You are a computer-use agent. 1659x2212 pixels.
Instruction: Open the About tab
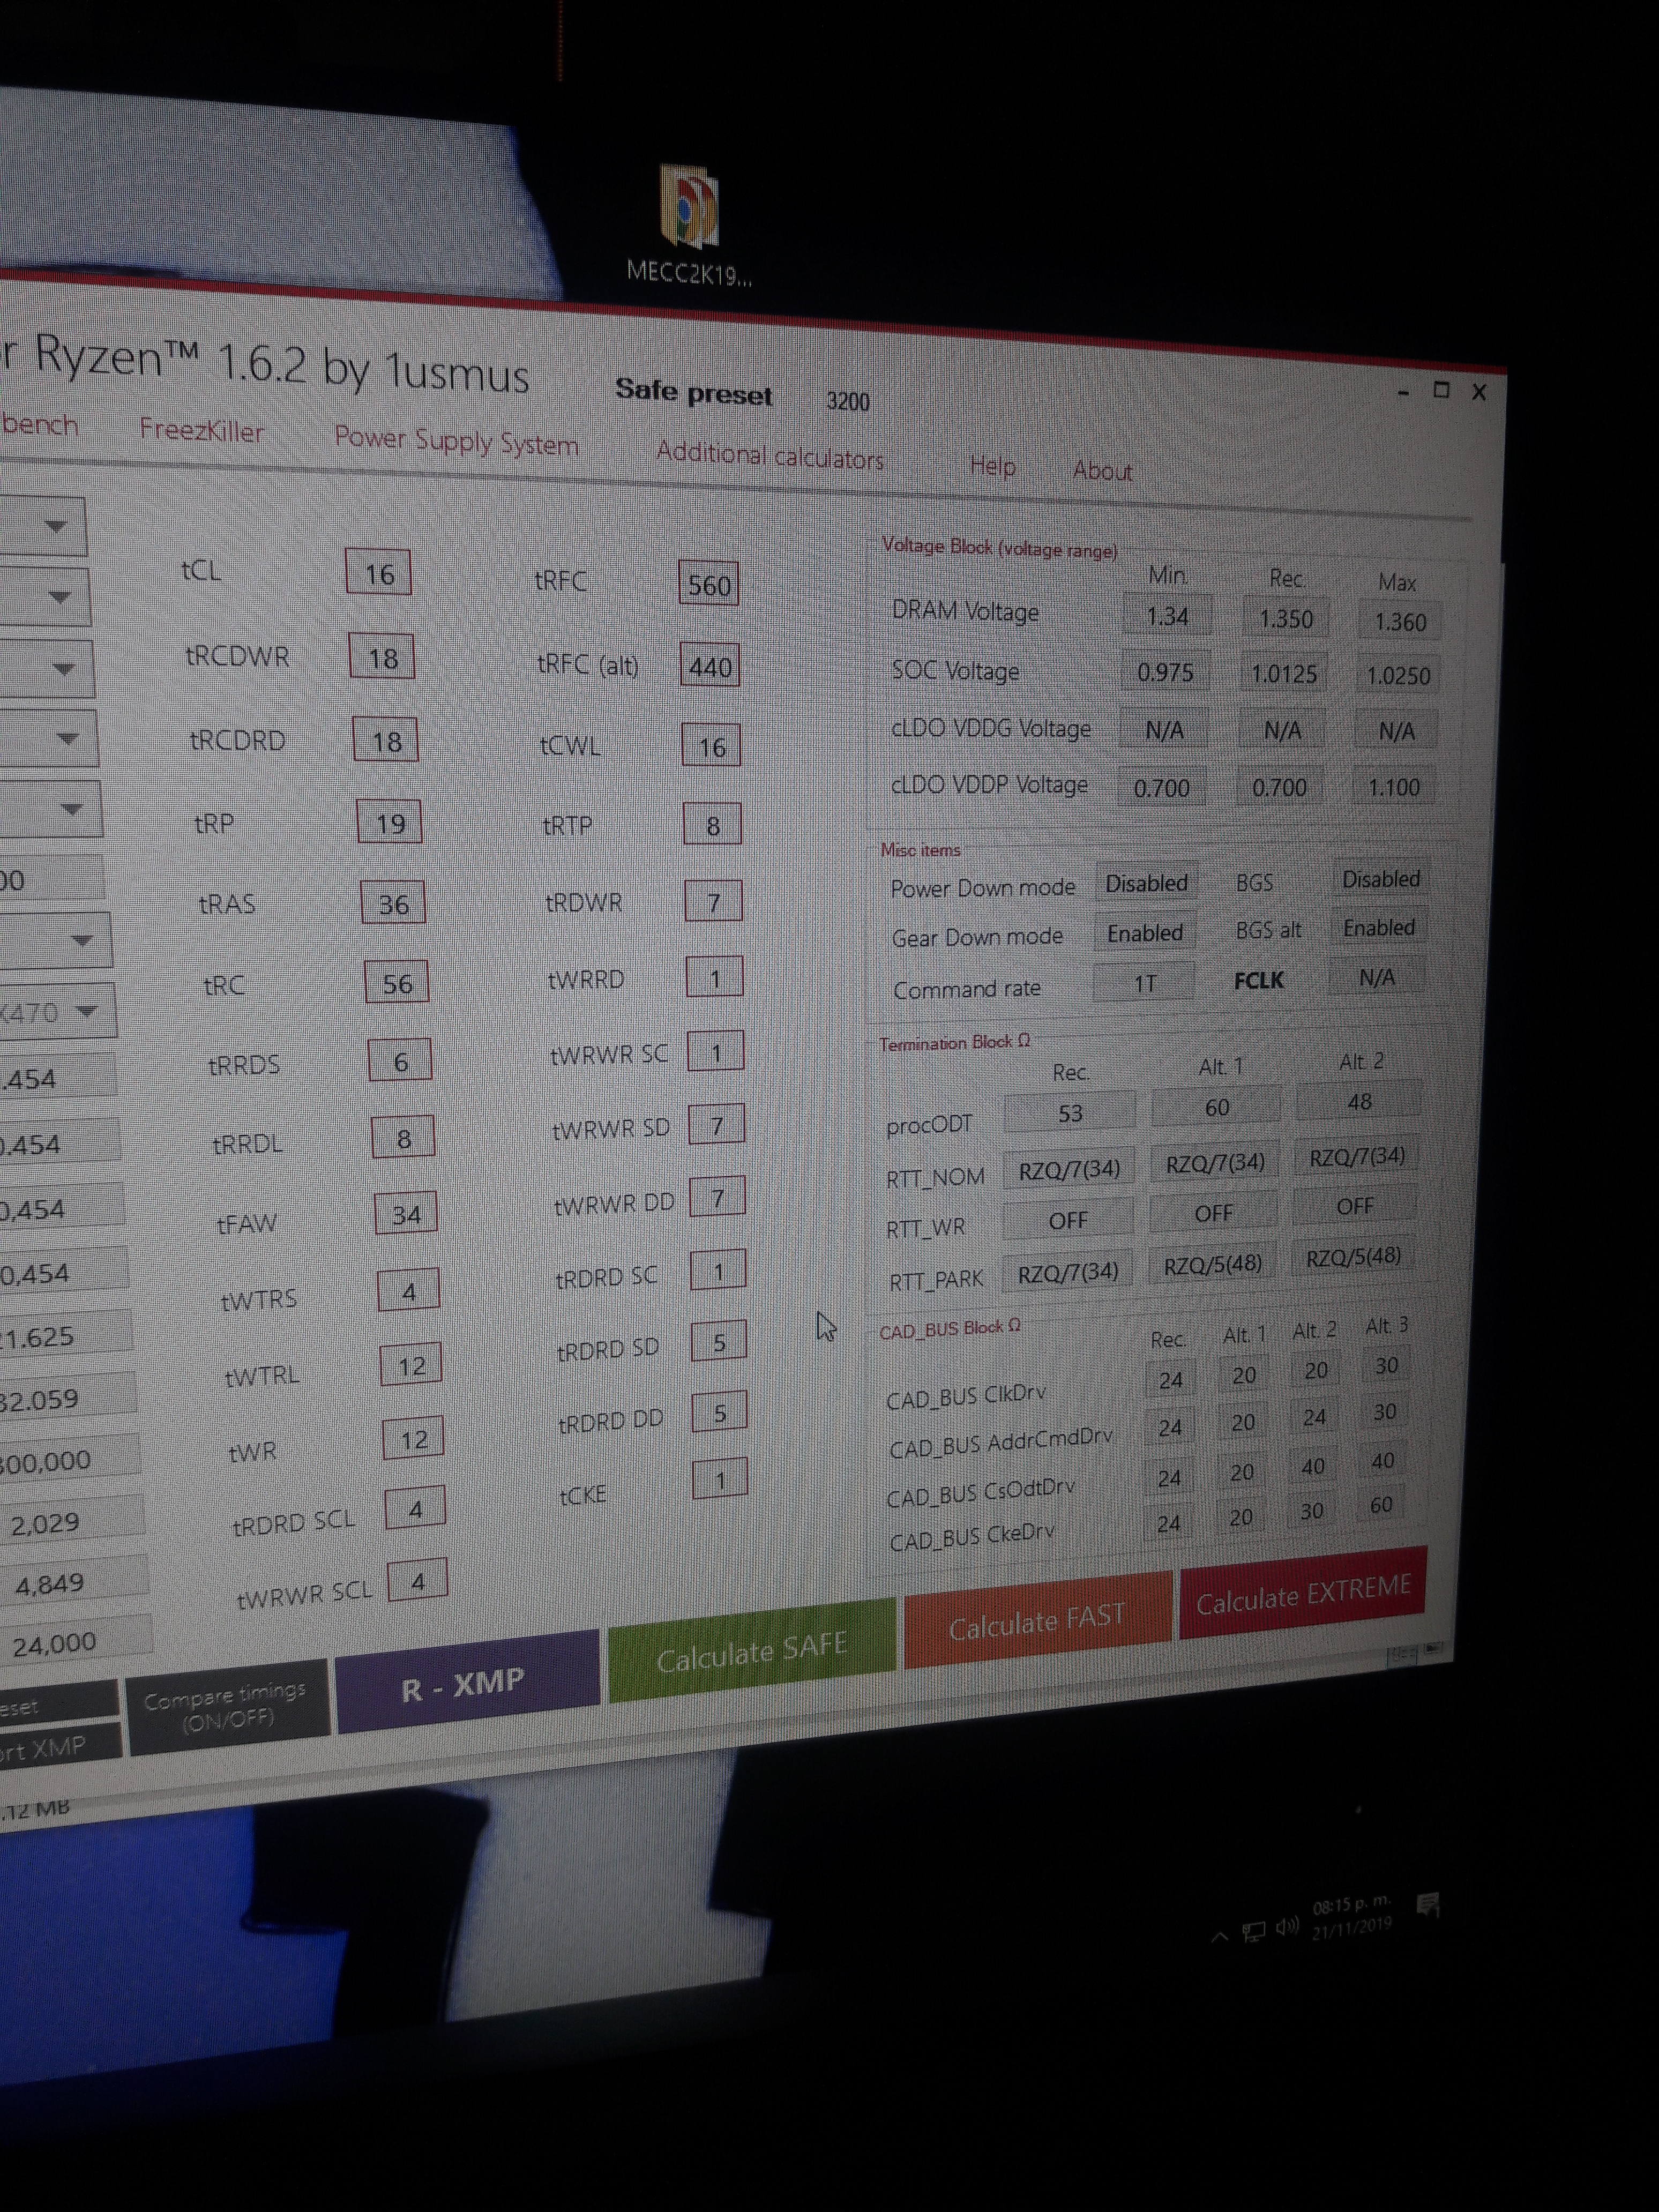coord(1102,470)
